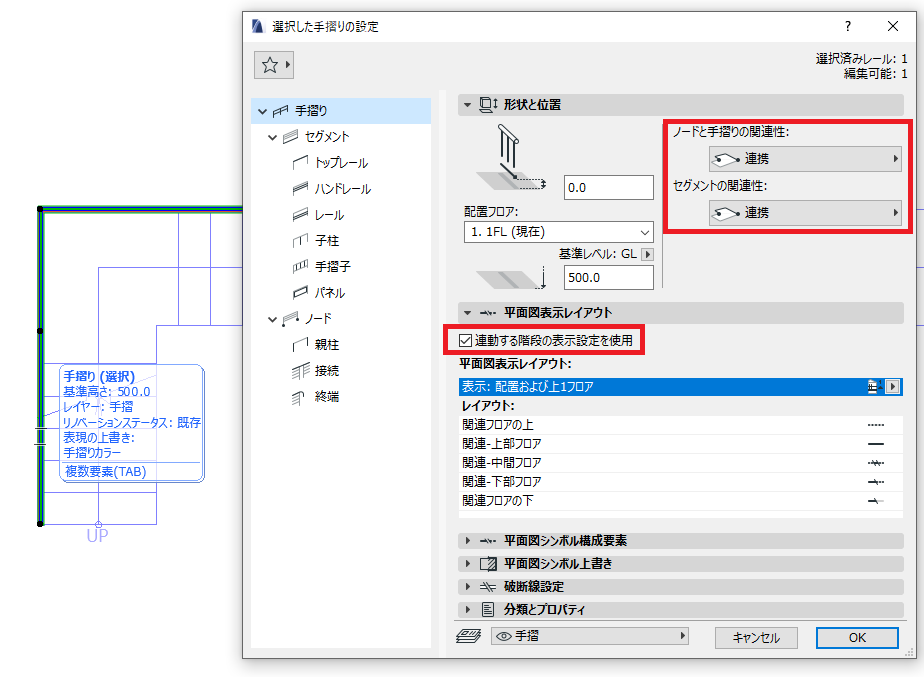Screen dimensions: 924x677
Task: Select パネル item in the tree
Action: coord(329,292)
